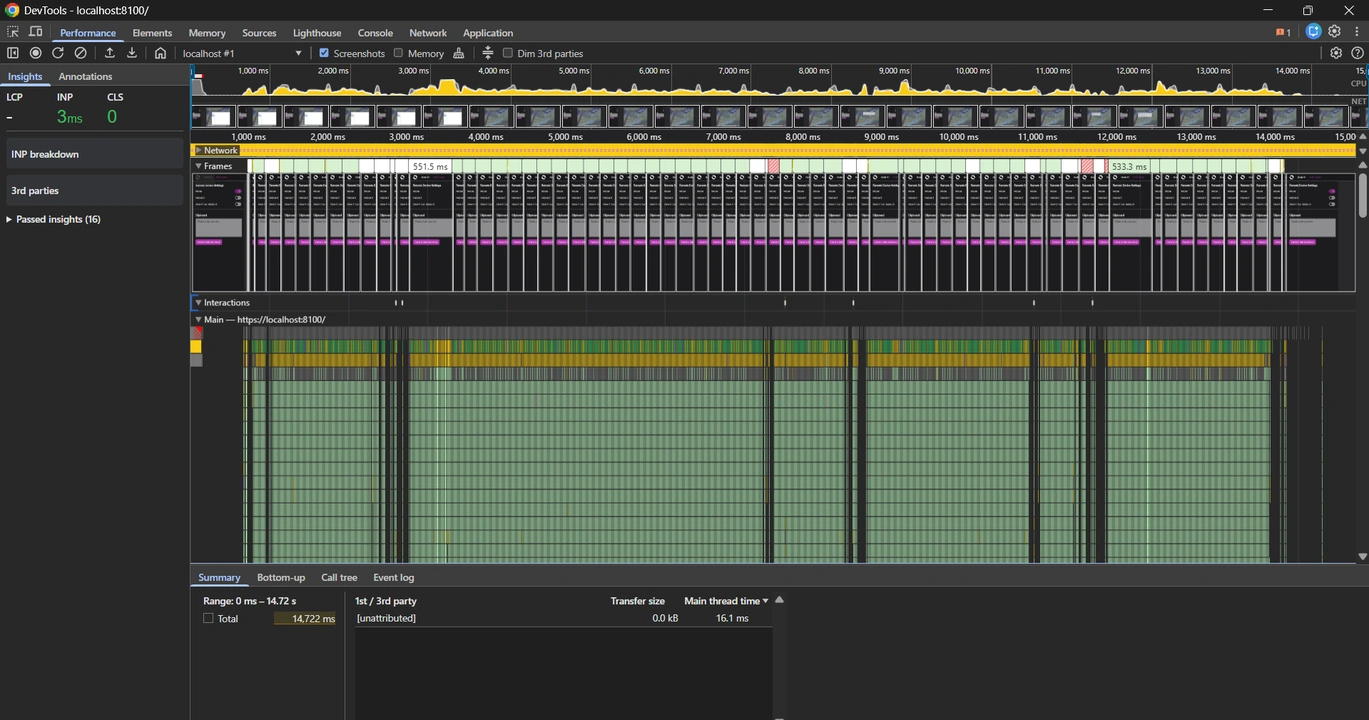Open the INP breakdown insight
This screenshot has height=720, width=1369.
(93, 154)
